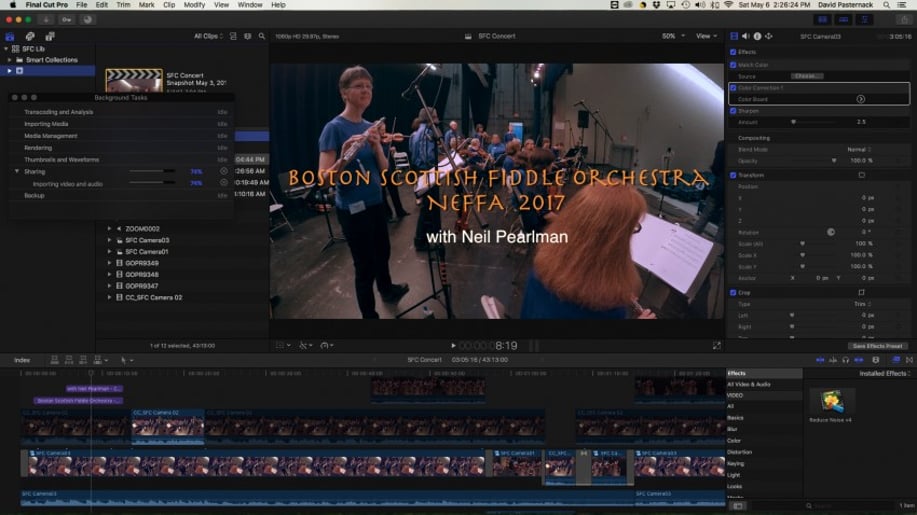
Task: Adjust the Opacity slider
Action: pos(834,161)
